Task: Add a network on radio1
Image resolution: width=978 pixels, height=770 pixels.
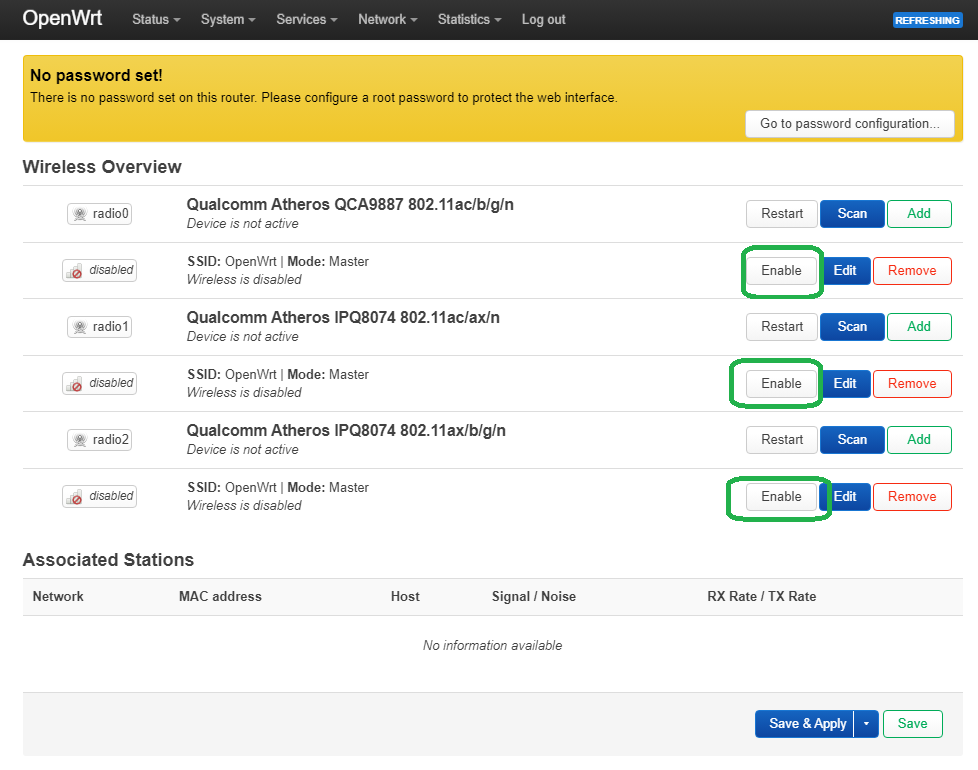Action: pyautogui.click(x=919, y=327)
